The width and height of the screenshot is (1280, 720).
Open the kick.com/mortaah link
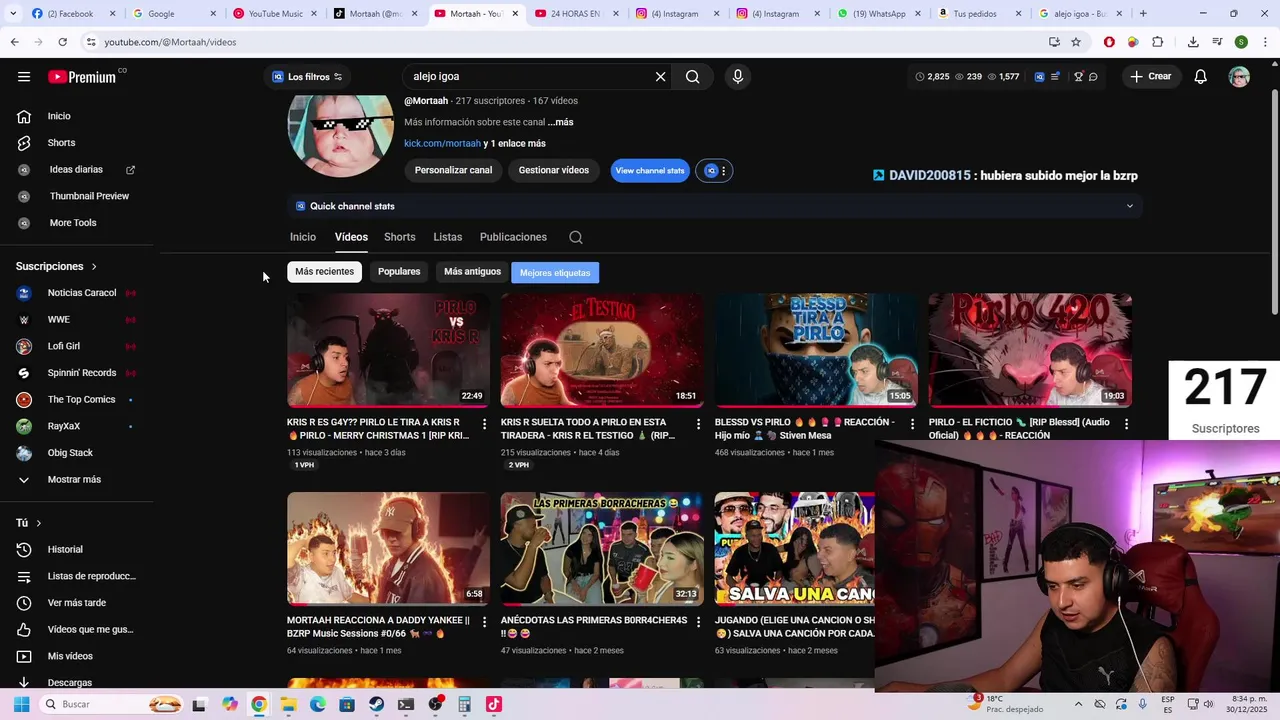442,144
